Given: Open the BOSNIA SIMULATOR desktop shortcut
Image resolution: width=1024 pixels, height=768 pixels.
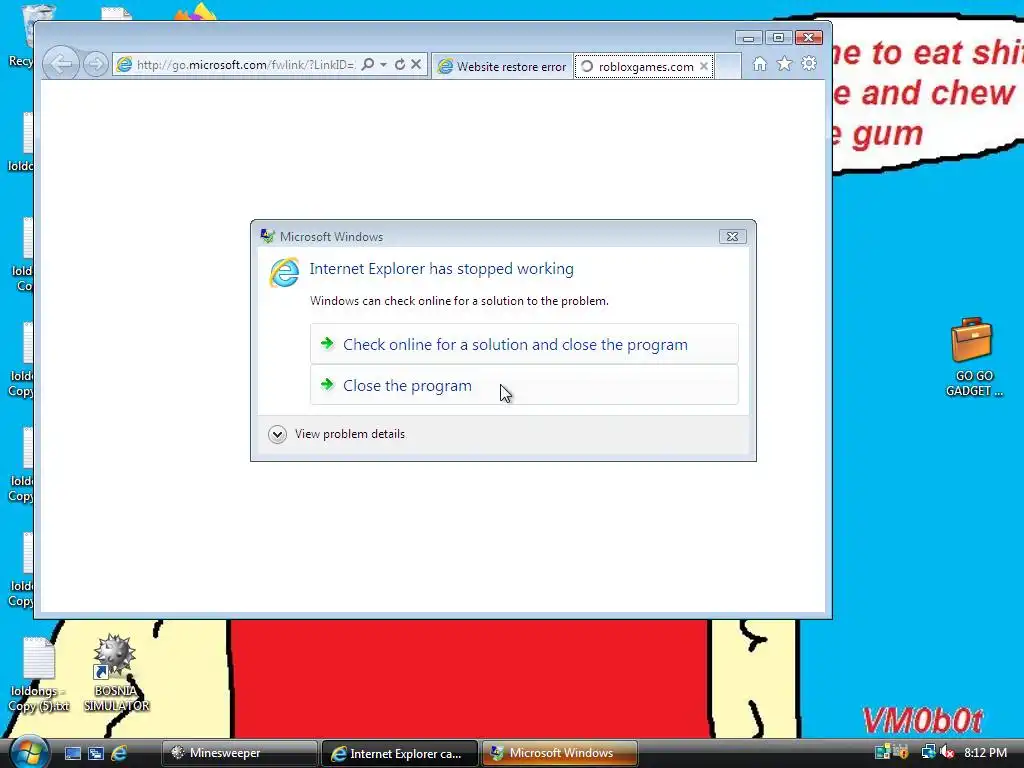Looking at the screenshot, I should 116,673.
